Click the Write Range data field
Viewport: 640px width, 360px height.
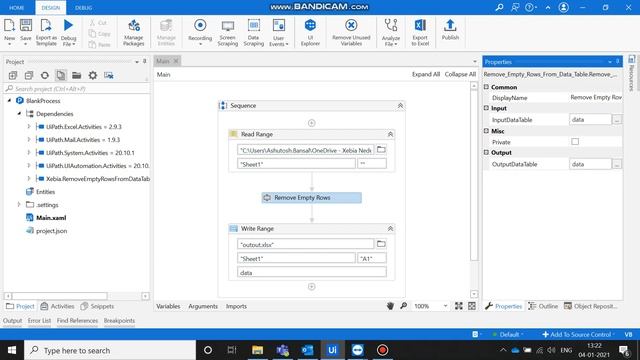point(311,272)
